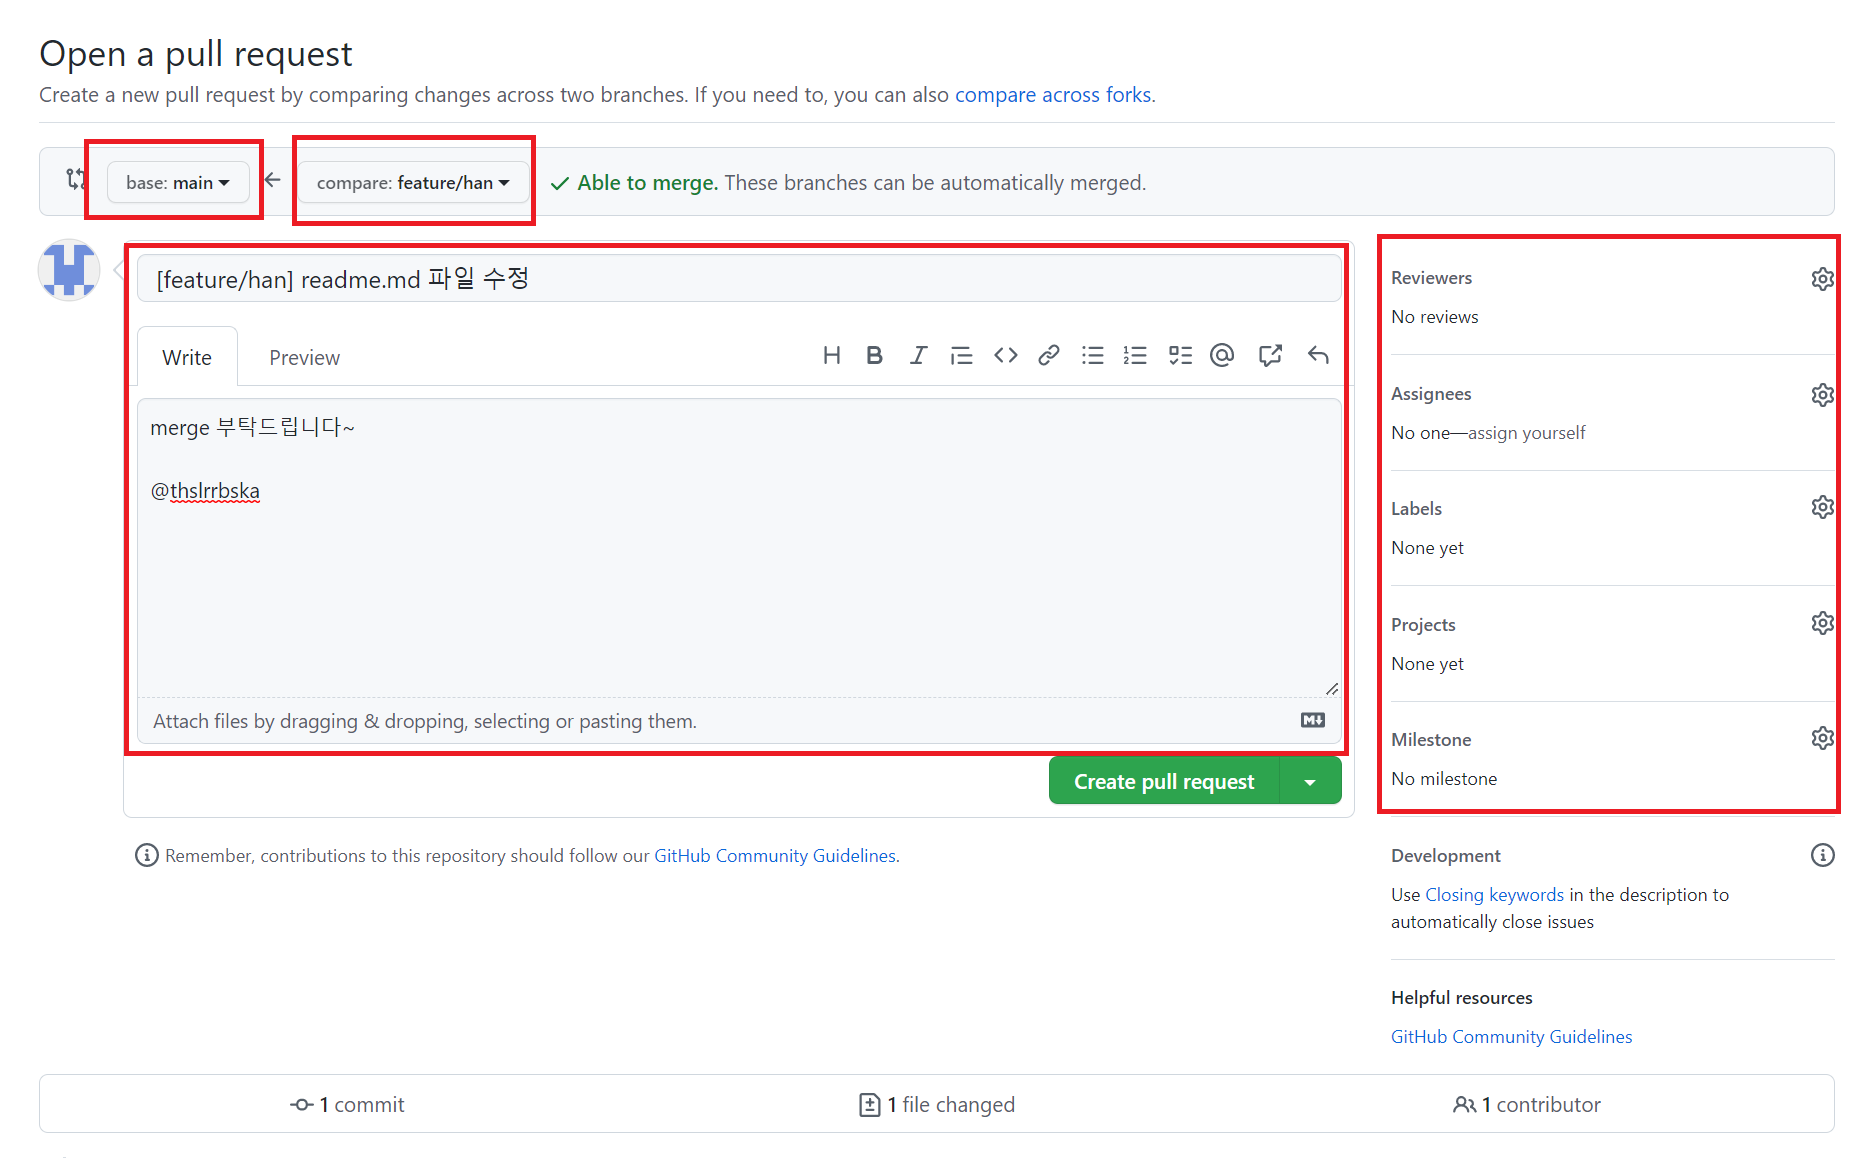Click the Development info icon
Image resolution: width=1849 pixels, height=1158 pixels.
pos(1822,855)
